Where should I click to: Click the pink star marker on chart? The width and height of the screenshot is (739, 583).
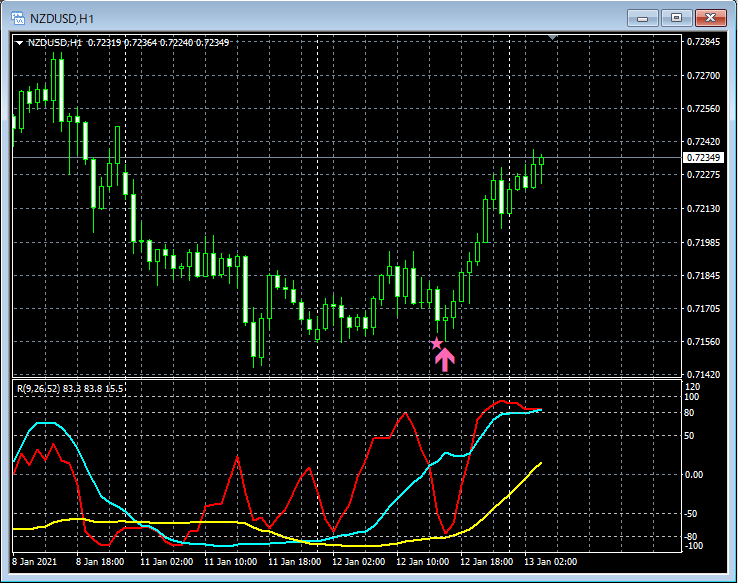[436, 343]
